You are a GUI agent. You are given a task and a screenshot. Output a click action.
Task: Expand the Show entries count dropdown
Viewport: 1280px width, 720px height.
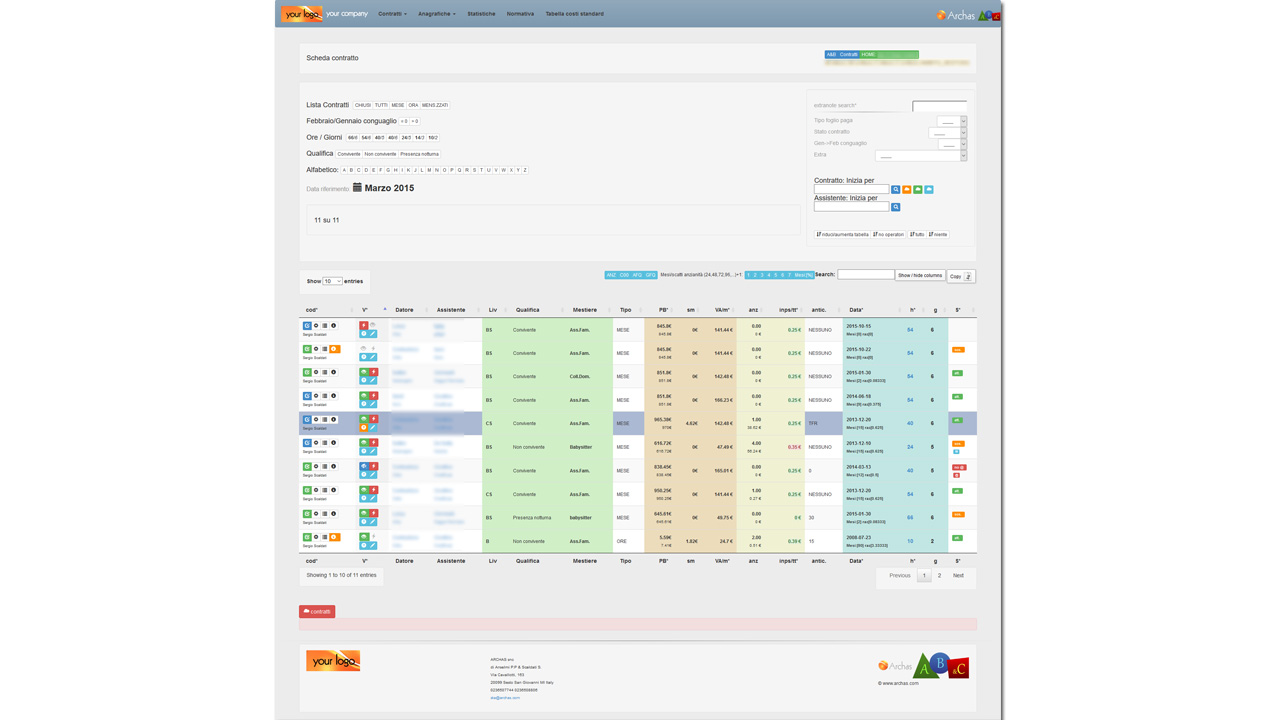pos(332,281)
